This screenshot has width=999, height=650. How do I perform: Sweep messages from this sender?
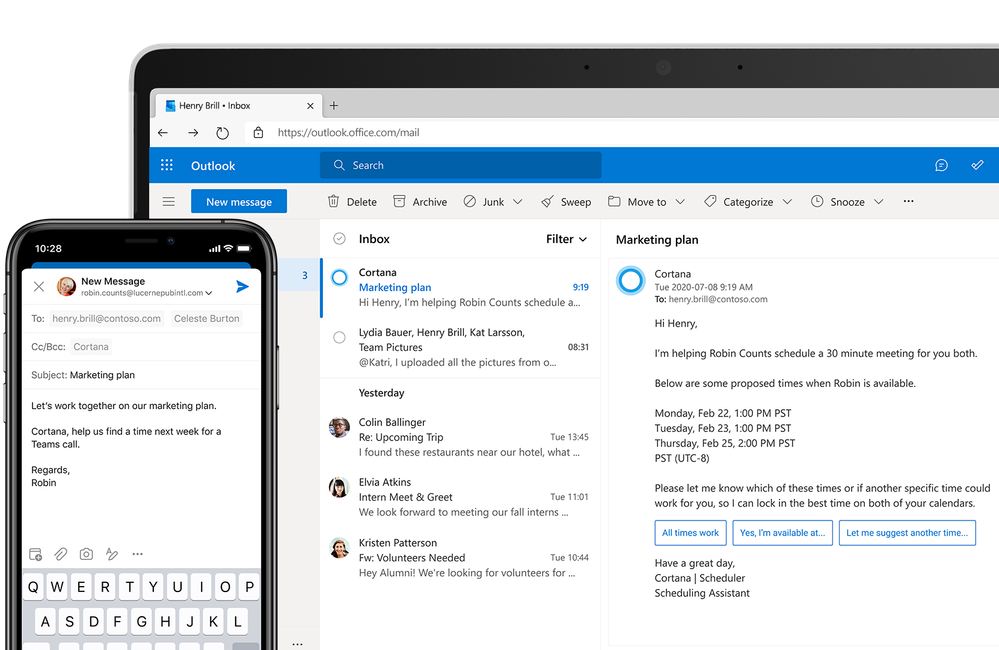click(x=566, y=201)
